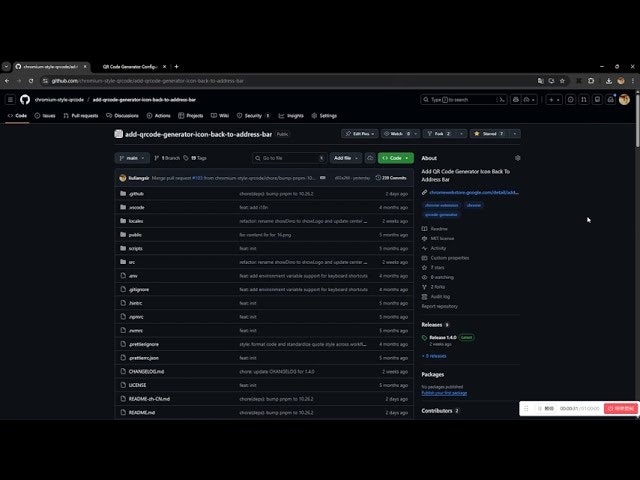Open Watch notifications dropdown
Screen dimensions: 640x480
click(x=400, y=134)
